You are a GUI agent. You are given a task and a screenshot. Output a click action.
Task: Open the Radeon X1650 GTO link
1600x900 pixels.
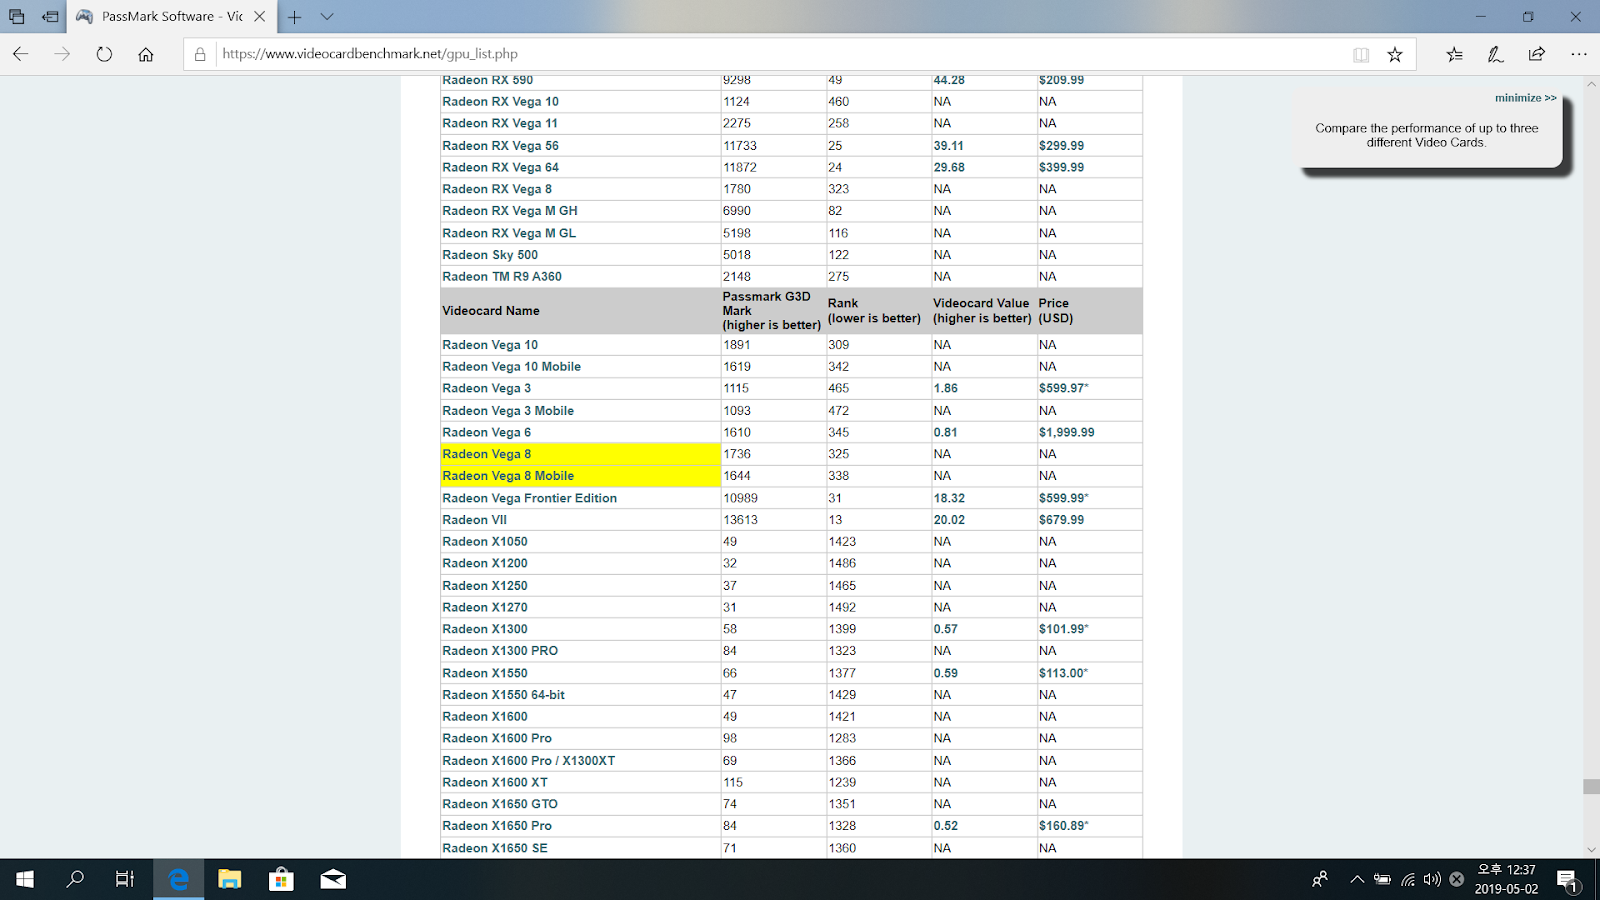500,804
